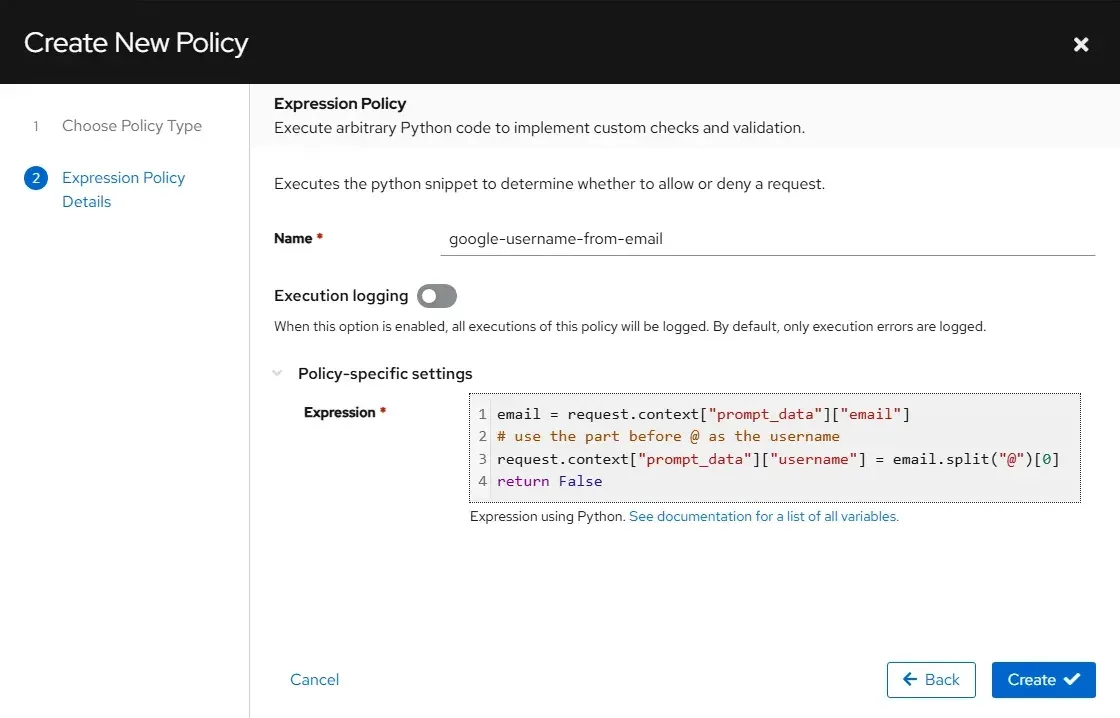Click the Back button
This screenshot has height=718, width=1120.
931,679
